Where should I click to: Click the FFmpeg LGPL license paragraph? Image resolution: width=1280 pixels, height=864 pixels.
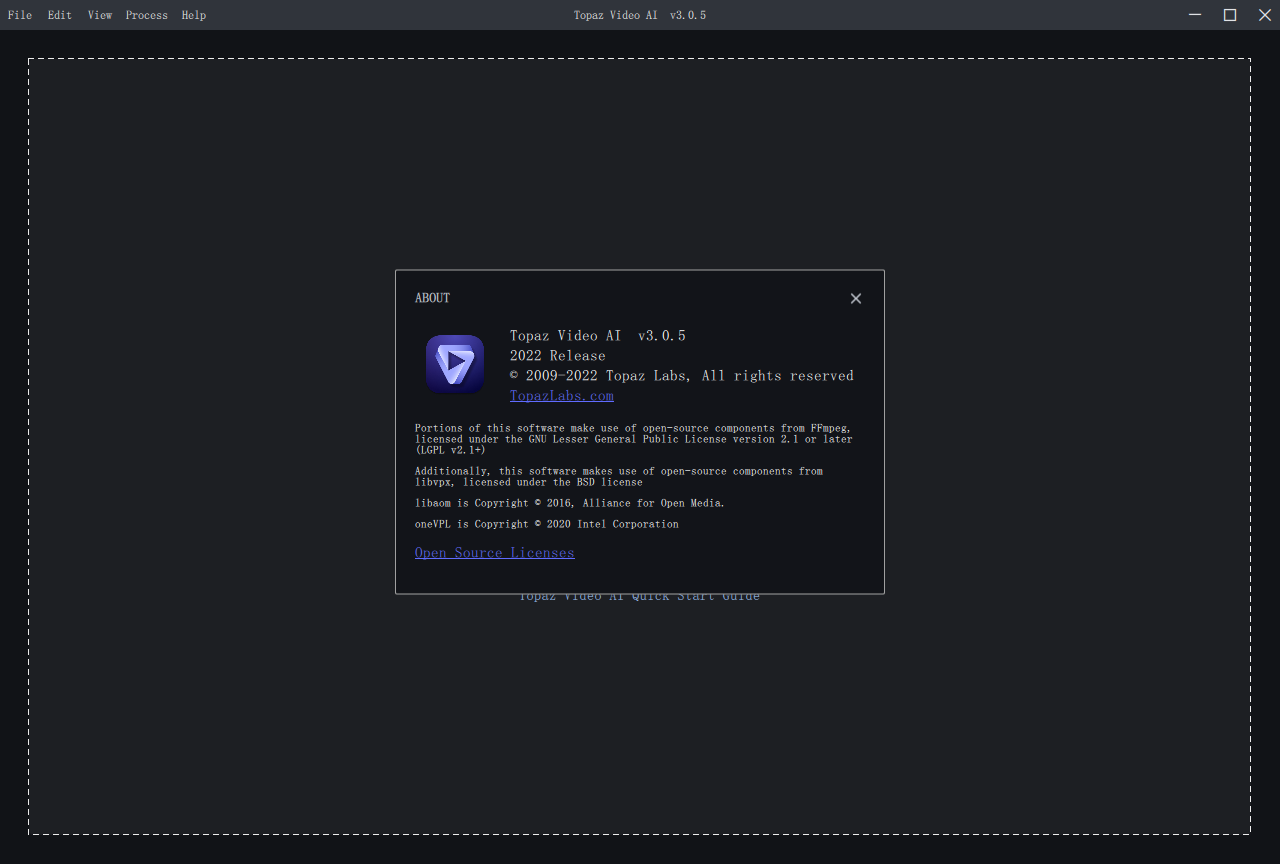point(634,439)
